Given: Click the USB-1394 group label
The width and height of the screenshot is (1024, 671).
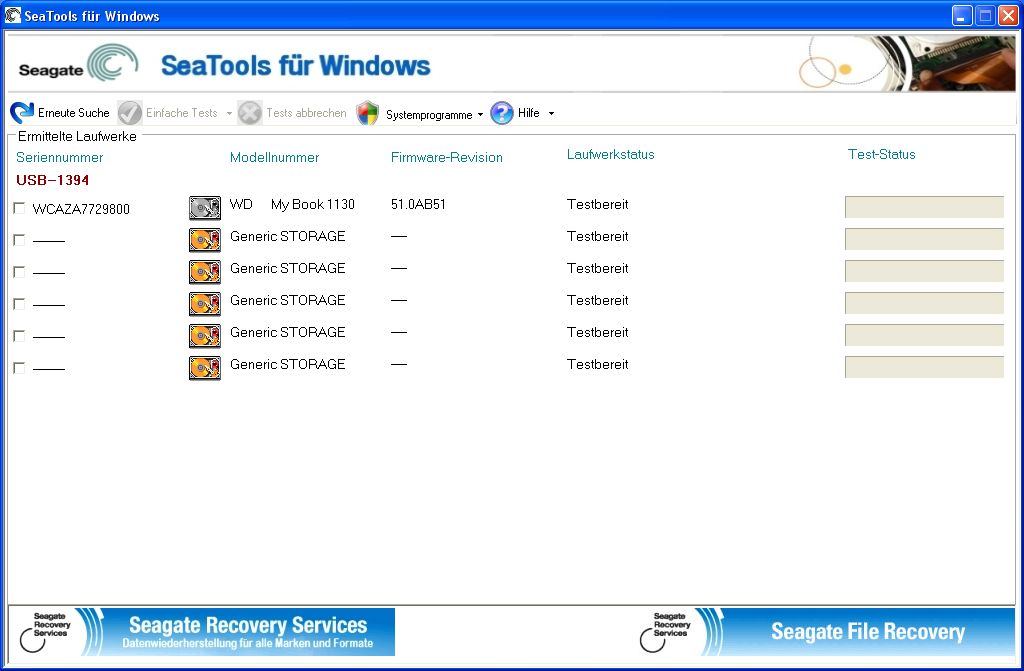Looking at the screenshot, I should [x=52, y=180].
